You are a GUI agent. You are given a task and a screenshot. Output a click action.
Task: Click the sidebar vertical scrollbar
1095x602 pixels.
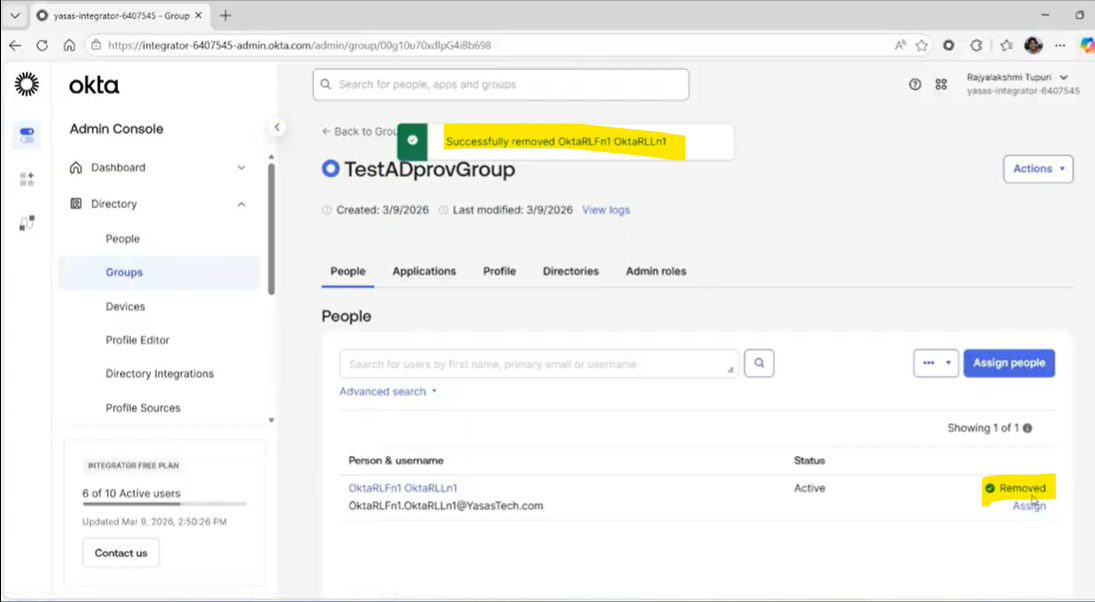(x=271, y=230)
